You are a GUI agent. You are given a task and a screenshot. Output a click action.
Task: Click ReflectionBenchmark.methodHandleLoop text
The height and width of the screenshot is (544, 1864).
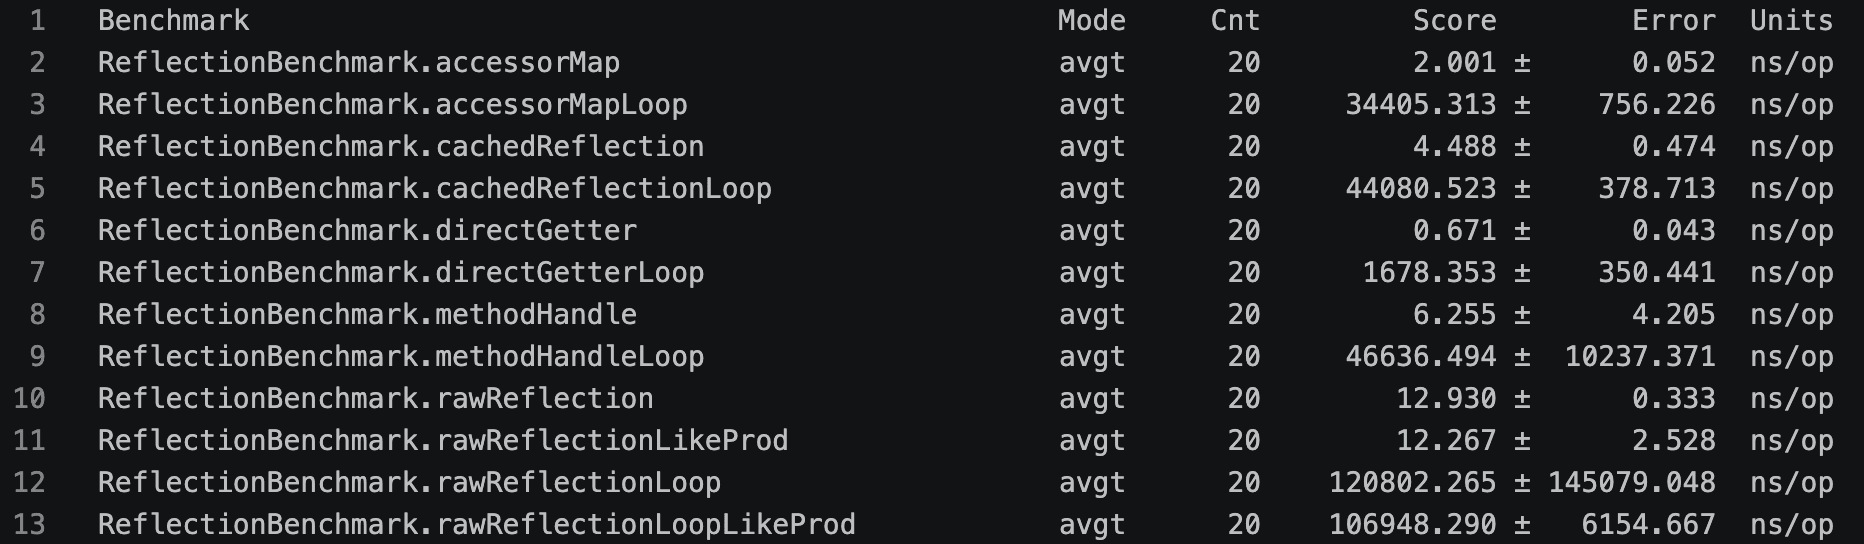401,356
